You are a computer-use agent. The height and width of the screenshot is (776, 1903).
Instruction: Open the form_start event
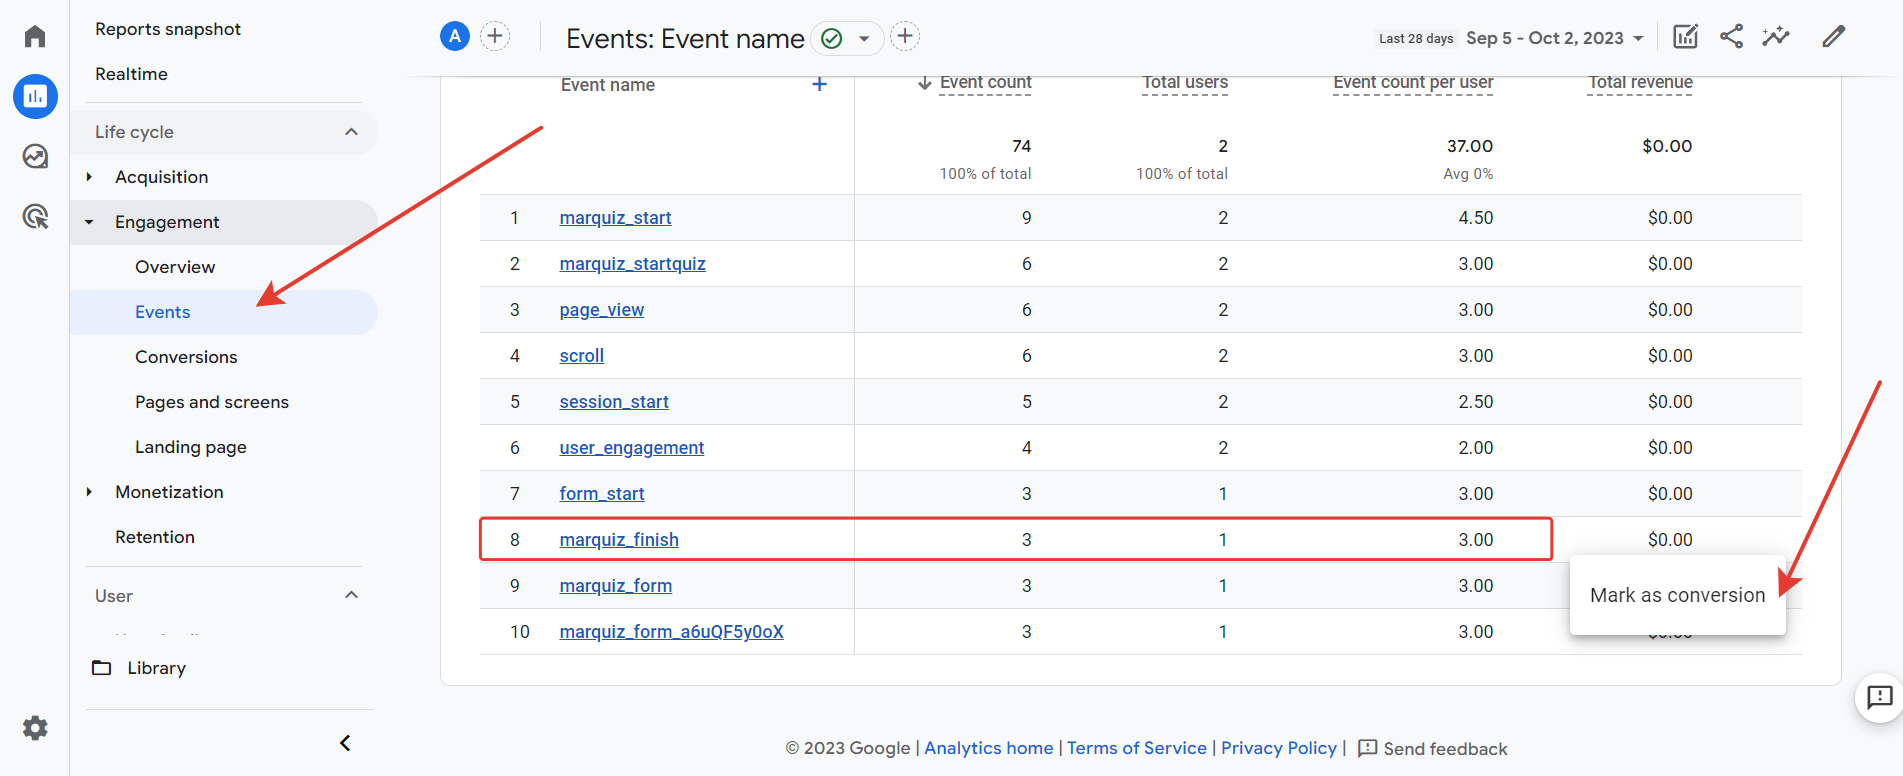point(601,494)
